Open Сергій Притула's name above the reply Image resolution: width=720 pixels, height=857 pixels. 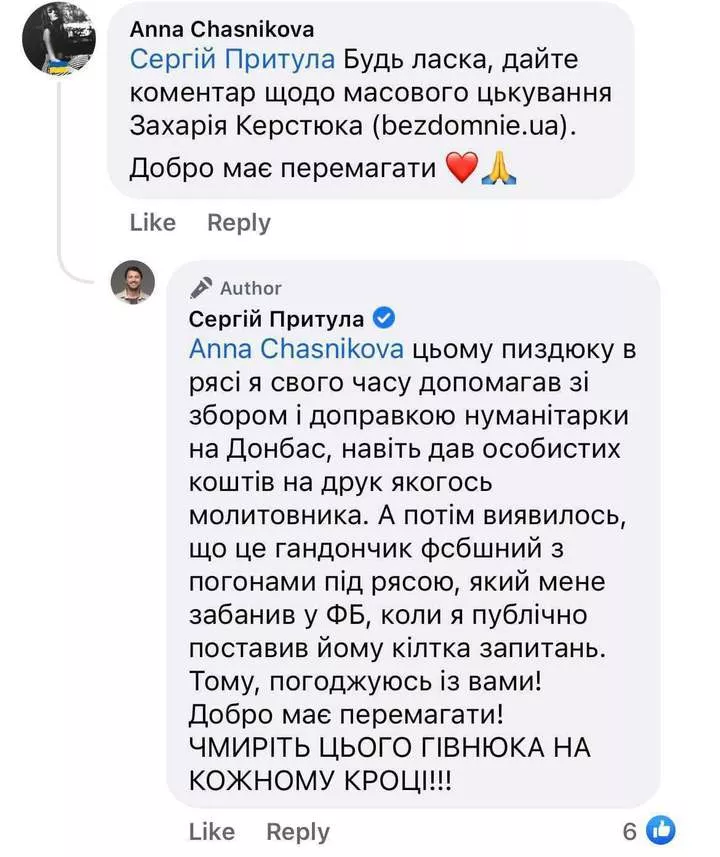(276, 318)
